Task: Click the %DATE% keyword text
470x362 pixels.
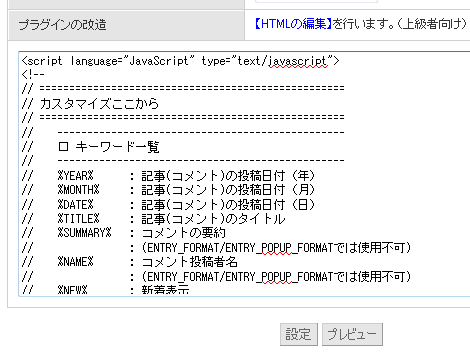Action: point(75,204)
